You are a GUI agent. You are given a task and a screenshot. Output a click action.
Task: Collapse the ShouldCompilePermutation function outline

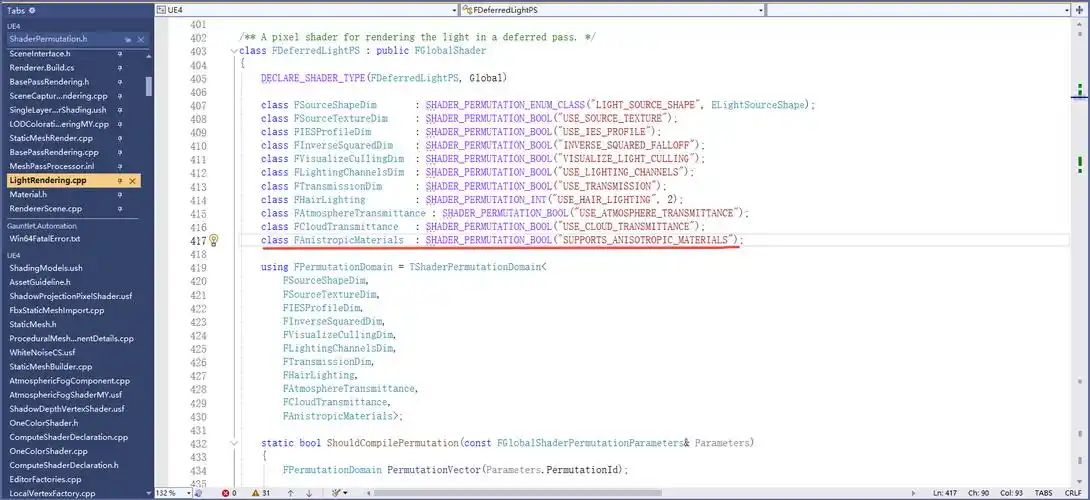(234, 443)
